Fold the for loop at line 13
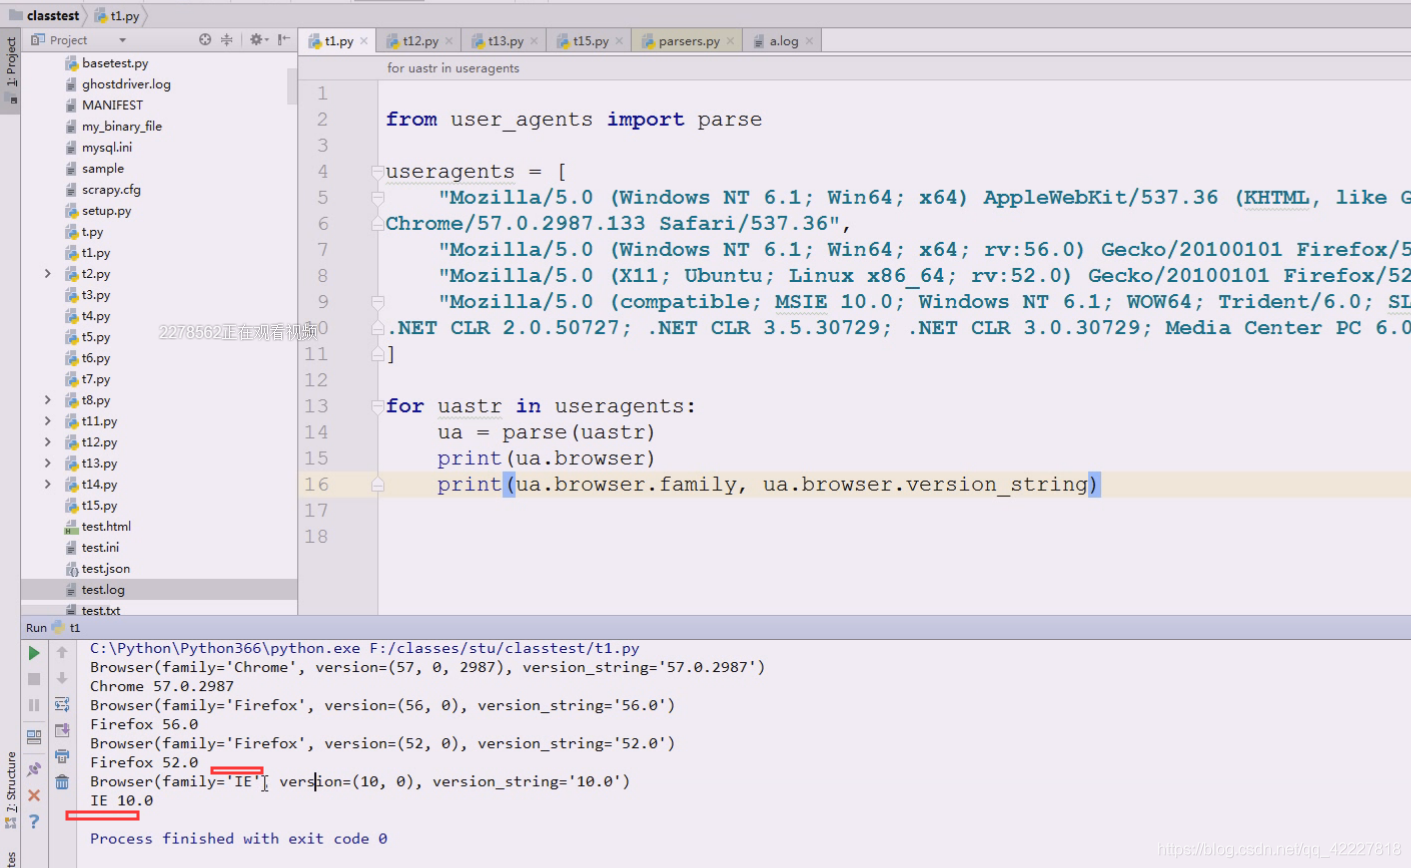The height and width of the screenshot is (868, 1411). point(378,406)
